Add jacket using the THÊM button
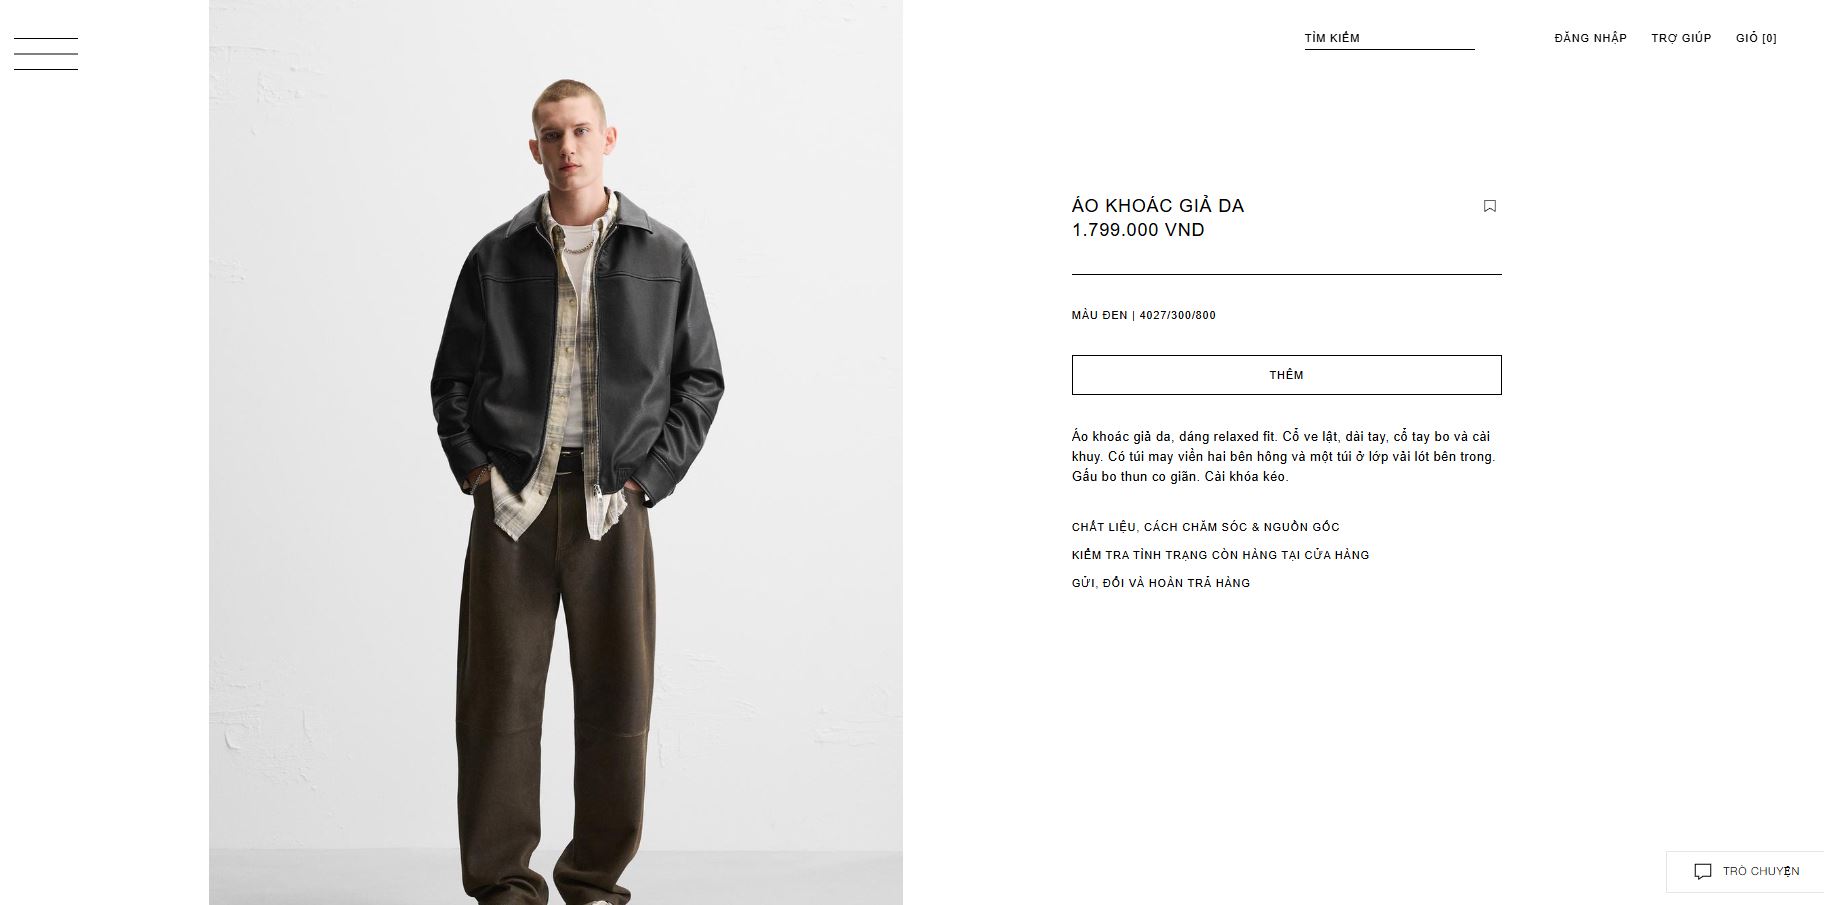 [1286, 375]
